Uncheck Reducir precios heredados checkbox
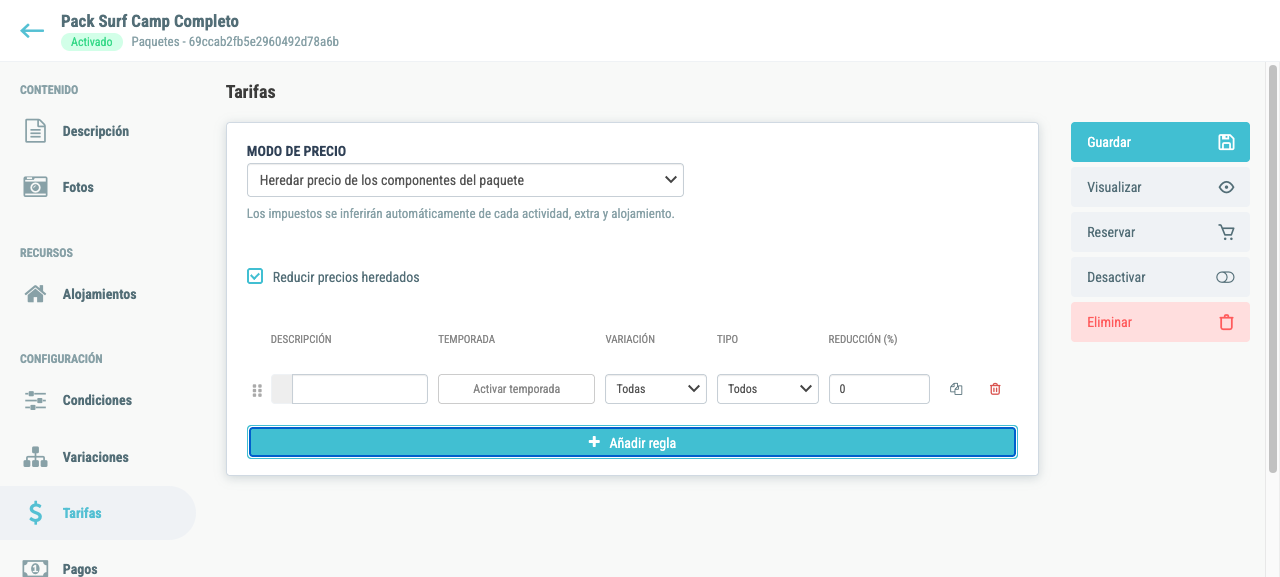The height and width of the screenshot is (577, 1280). point(255,276)
